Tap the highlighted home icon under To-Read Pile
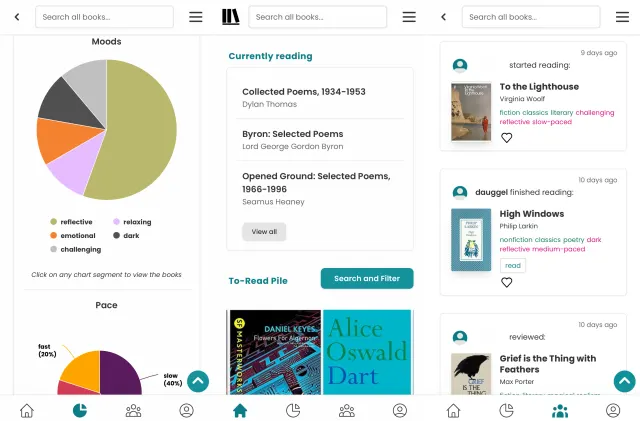Viewport: 640px width, 421px height. (240, 410)
